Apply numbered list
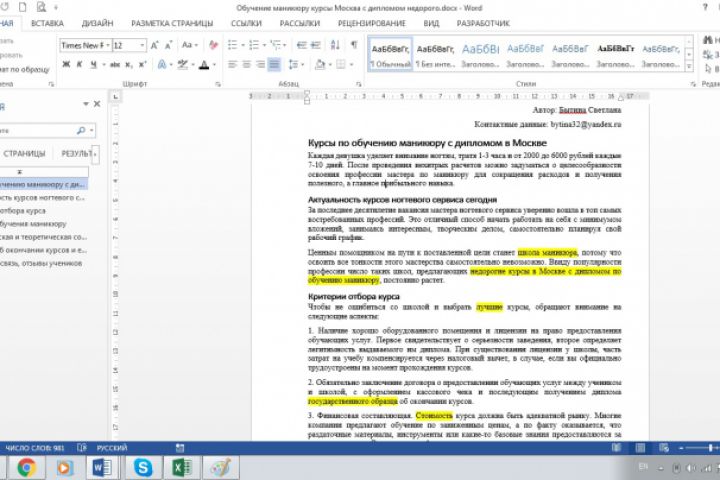Screen dimensions: 720x480 [x=254, y=45]
